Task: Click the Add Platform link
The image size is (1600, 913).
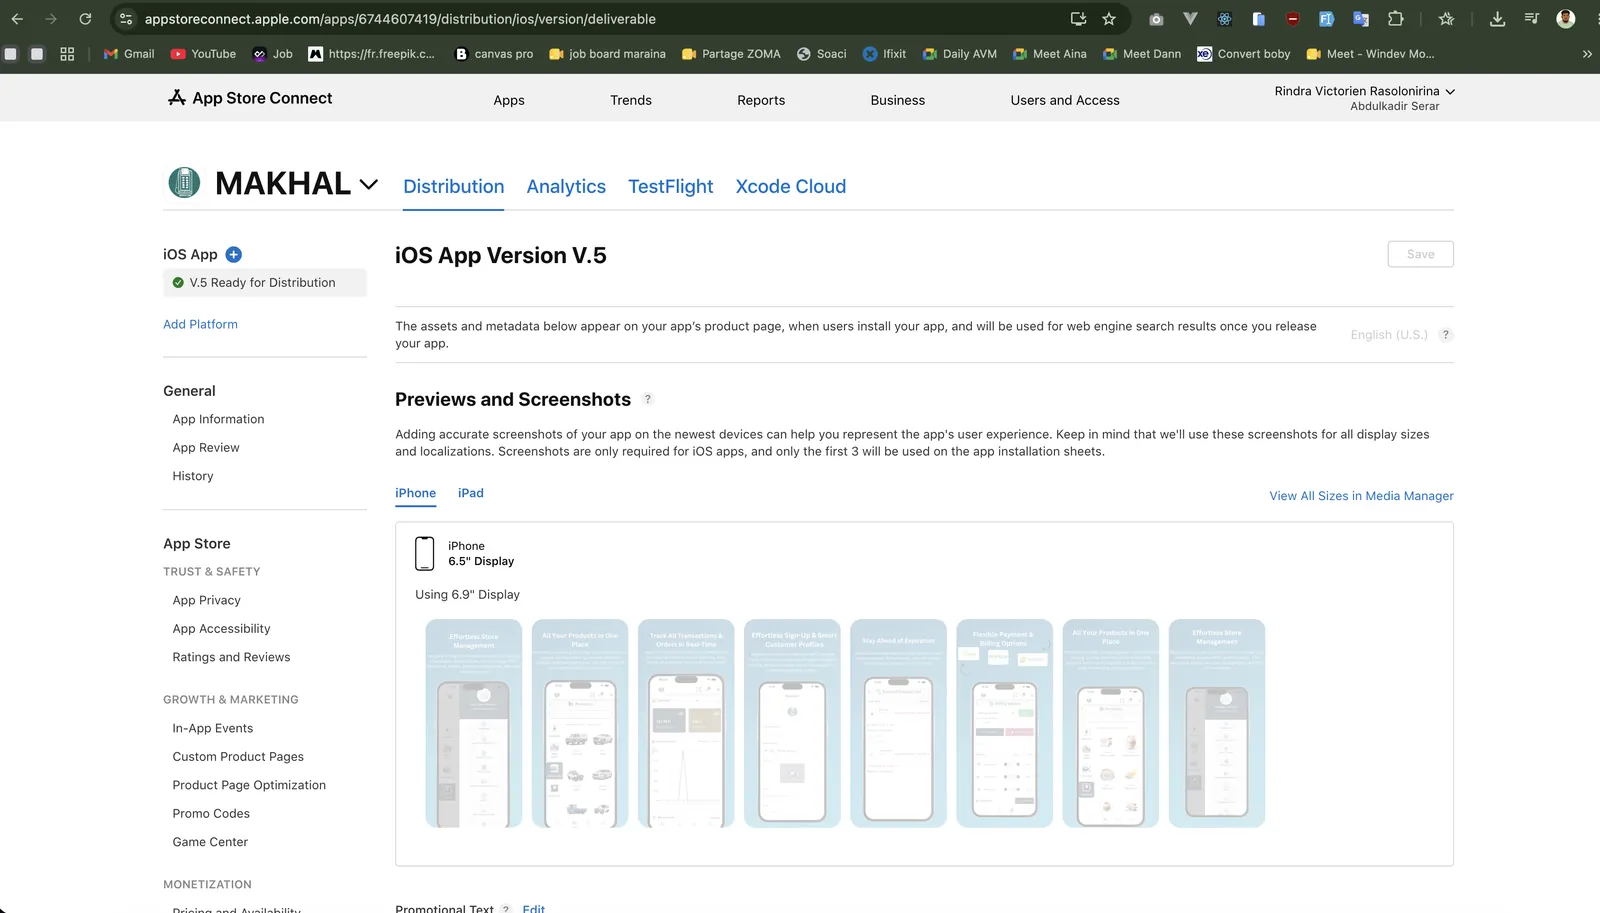Action: point(200,324)
